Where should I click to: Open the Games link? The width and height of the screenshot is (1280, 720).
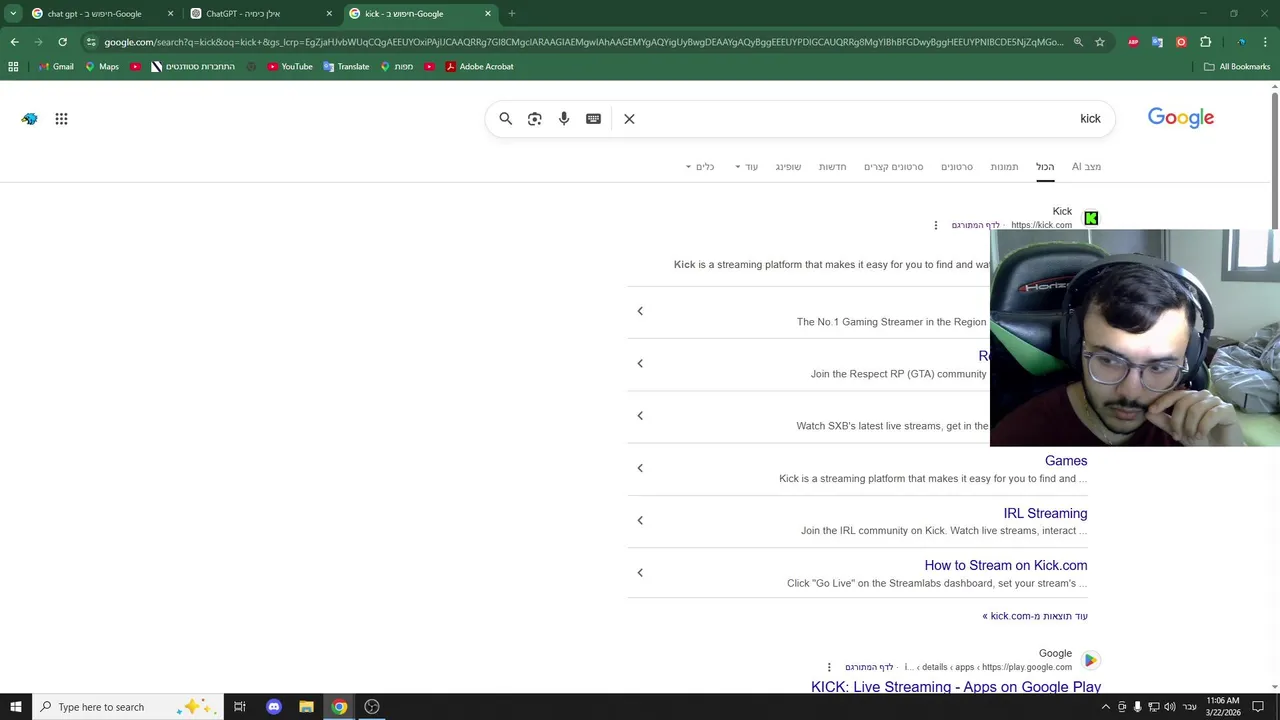[1066, 461]
